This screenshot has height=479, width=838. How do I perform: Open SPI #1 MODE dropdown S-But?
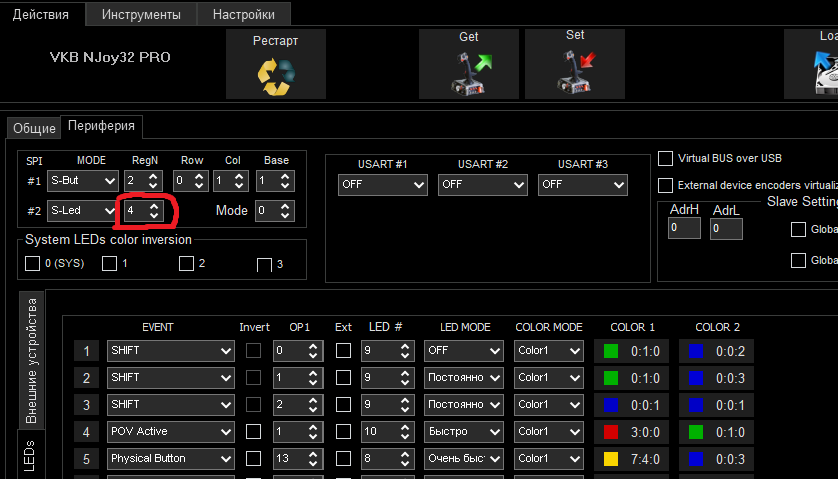coord(83,181)
